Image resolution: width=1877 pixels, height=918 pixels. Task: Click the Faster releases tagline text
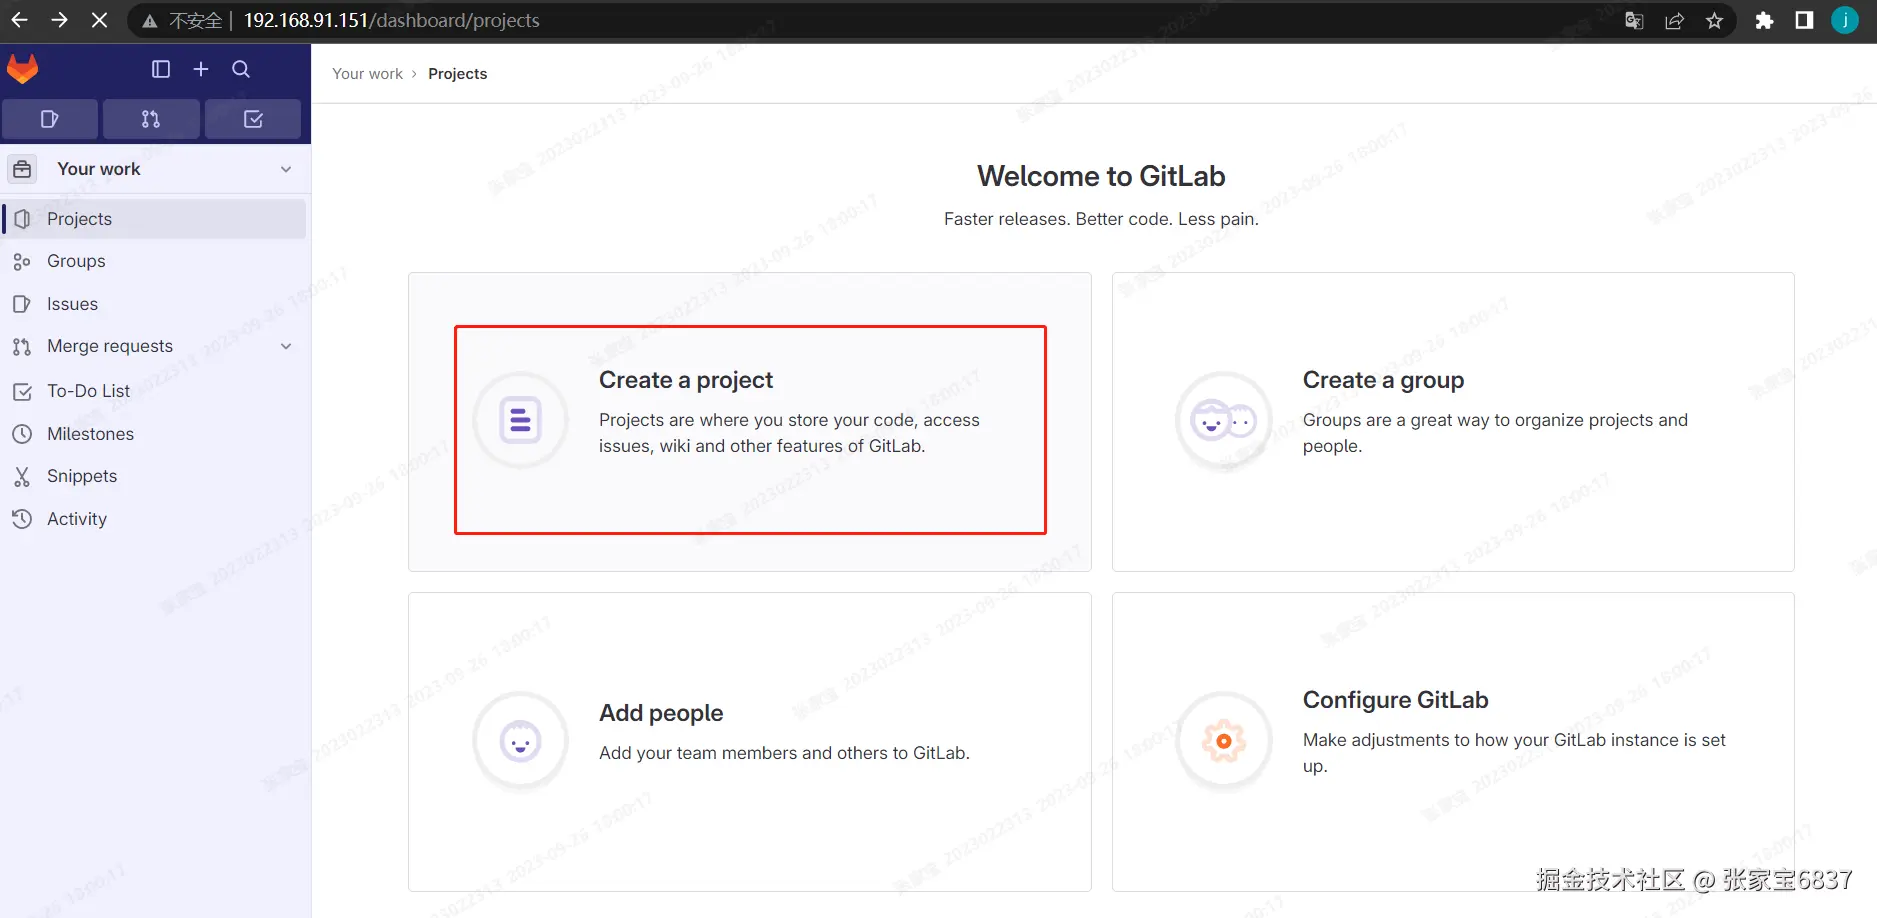[1101, 219]
